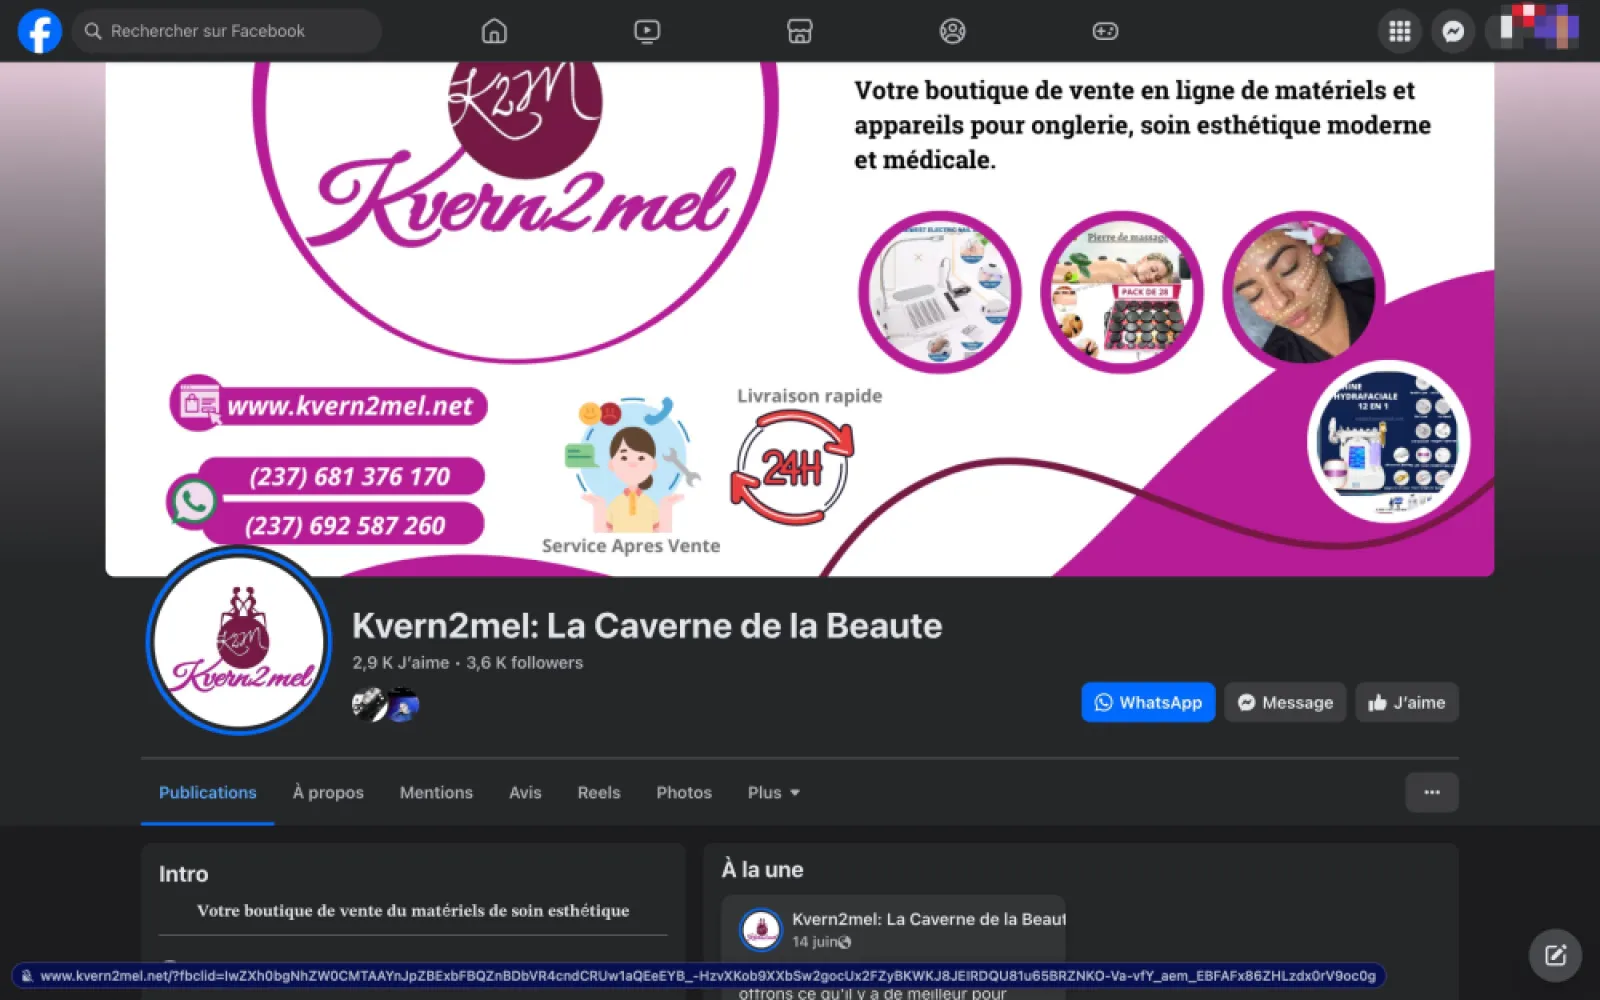Click the Intro section heading
Screen dimensions: 1600x1000
tap(184, 874)
